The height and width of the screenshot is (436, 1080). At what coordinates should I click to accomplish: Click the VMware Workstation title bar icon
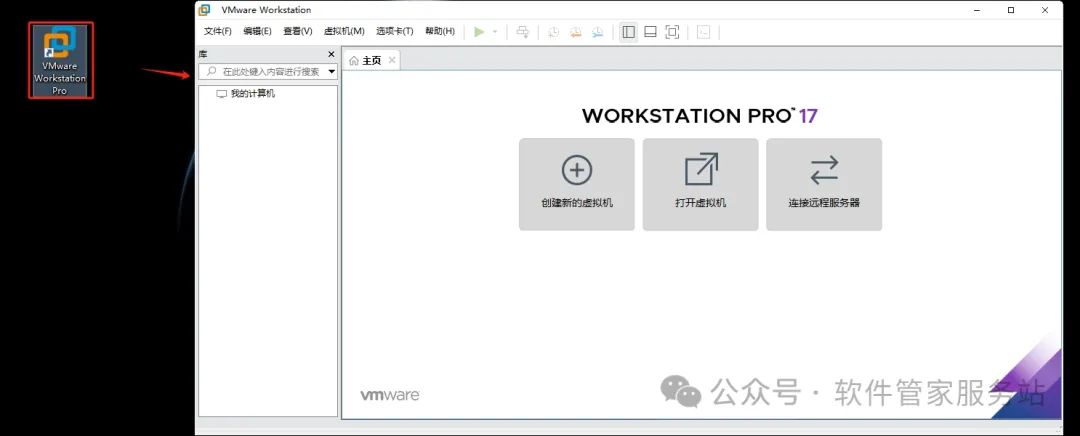click(x=204, y=10)
